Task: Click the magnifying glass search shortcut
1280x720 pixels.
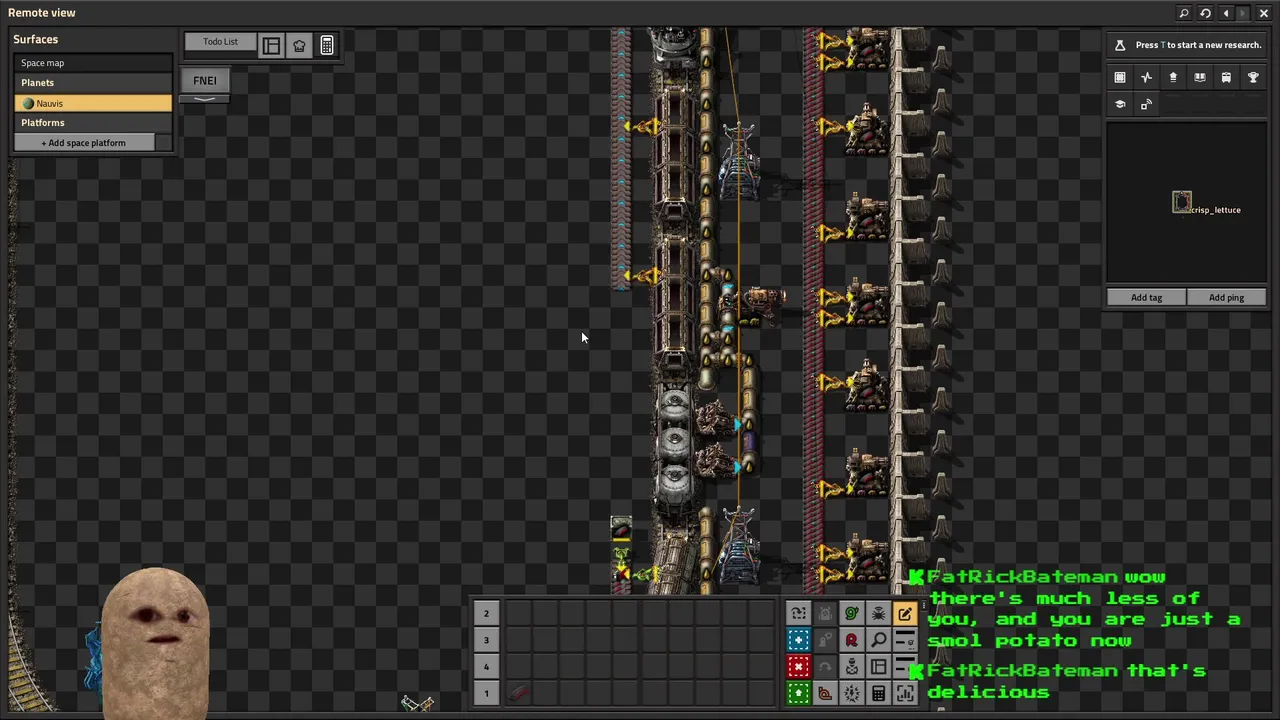Action: pos(878,640)
